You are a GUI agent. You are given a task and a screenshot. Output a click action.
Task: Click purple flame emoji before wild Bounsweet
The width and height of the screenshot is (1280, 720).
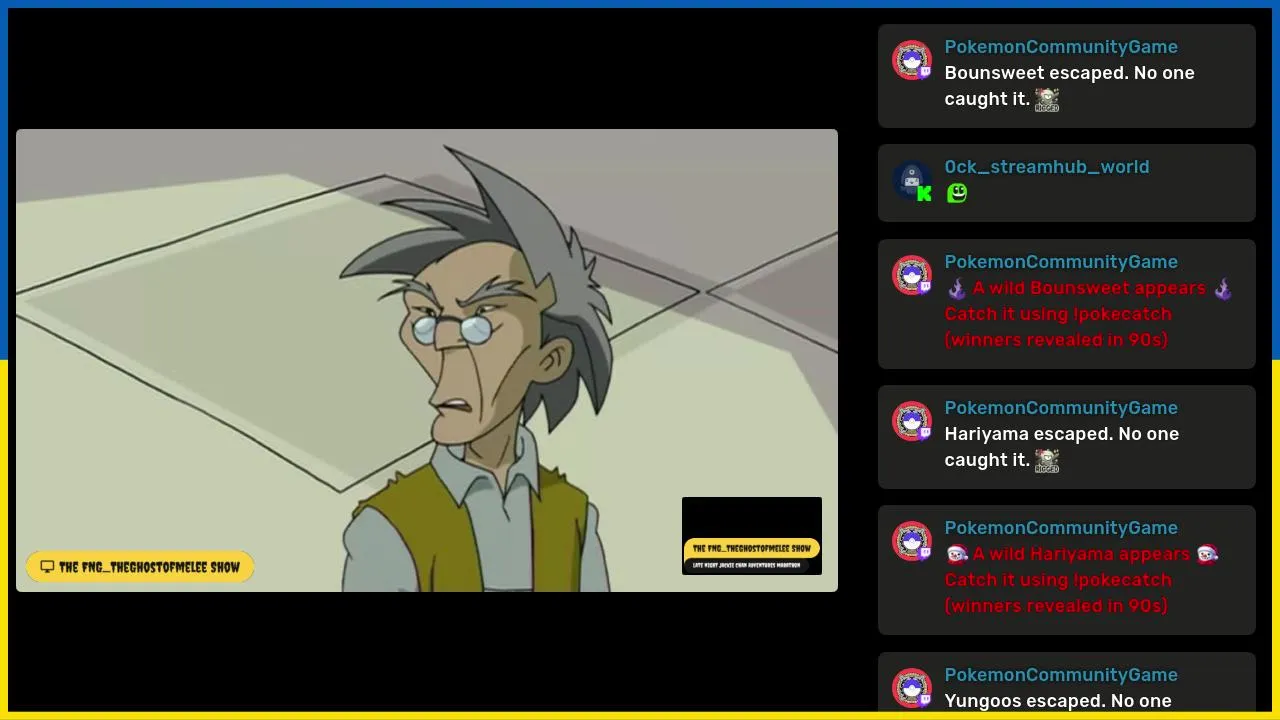957,288
